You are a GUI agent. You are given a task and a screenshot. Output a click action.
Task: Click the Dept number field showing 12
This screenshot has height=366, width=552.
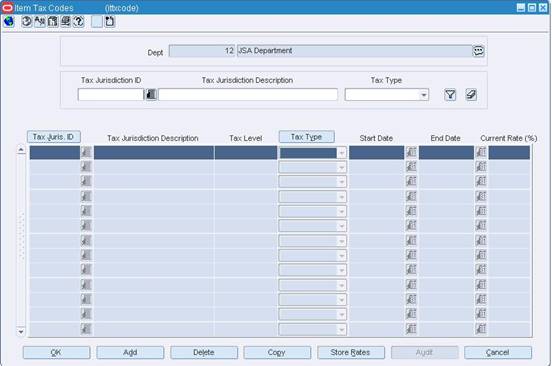(202, 51)
